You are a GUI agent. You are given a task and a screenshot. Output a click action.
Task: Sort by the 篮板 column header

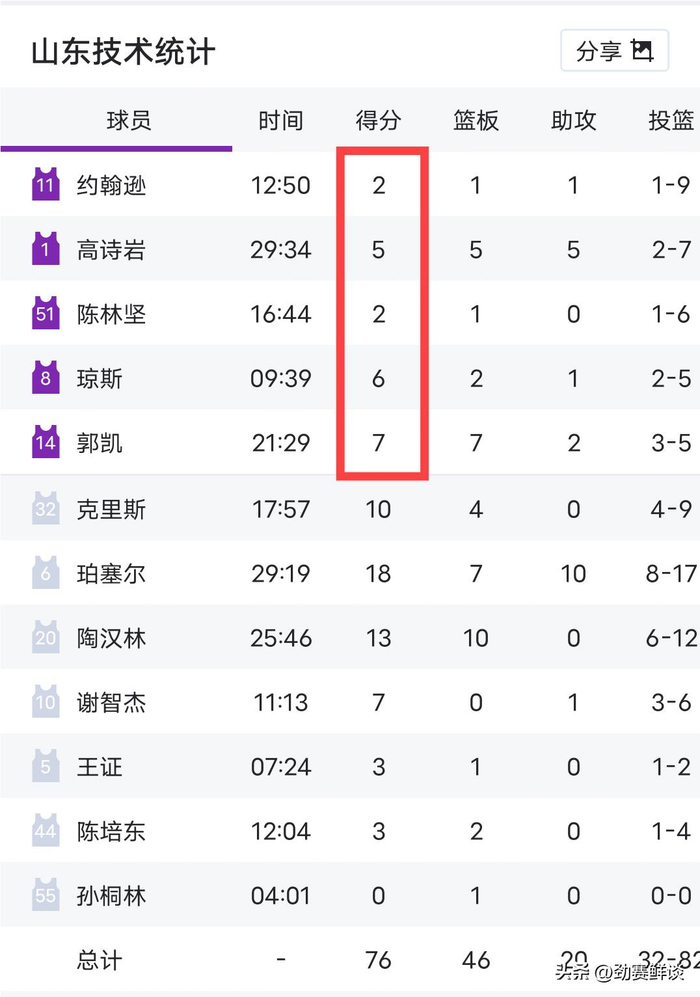click(x=475, y=120)
